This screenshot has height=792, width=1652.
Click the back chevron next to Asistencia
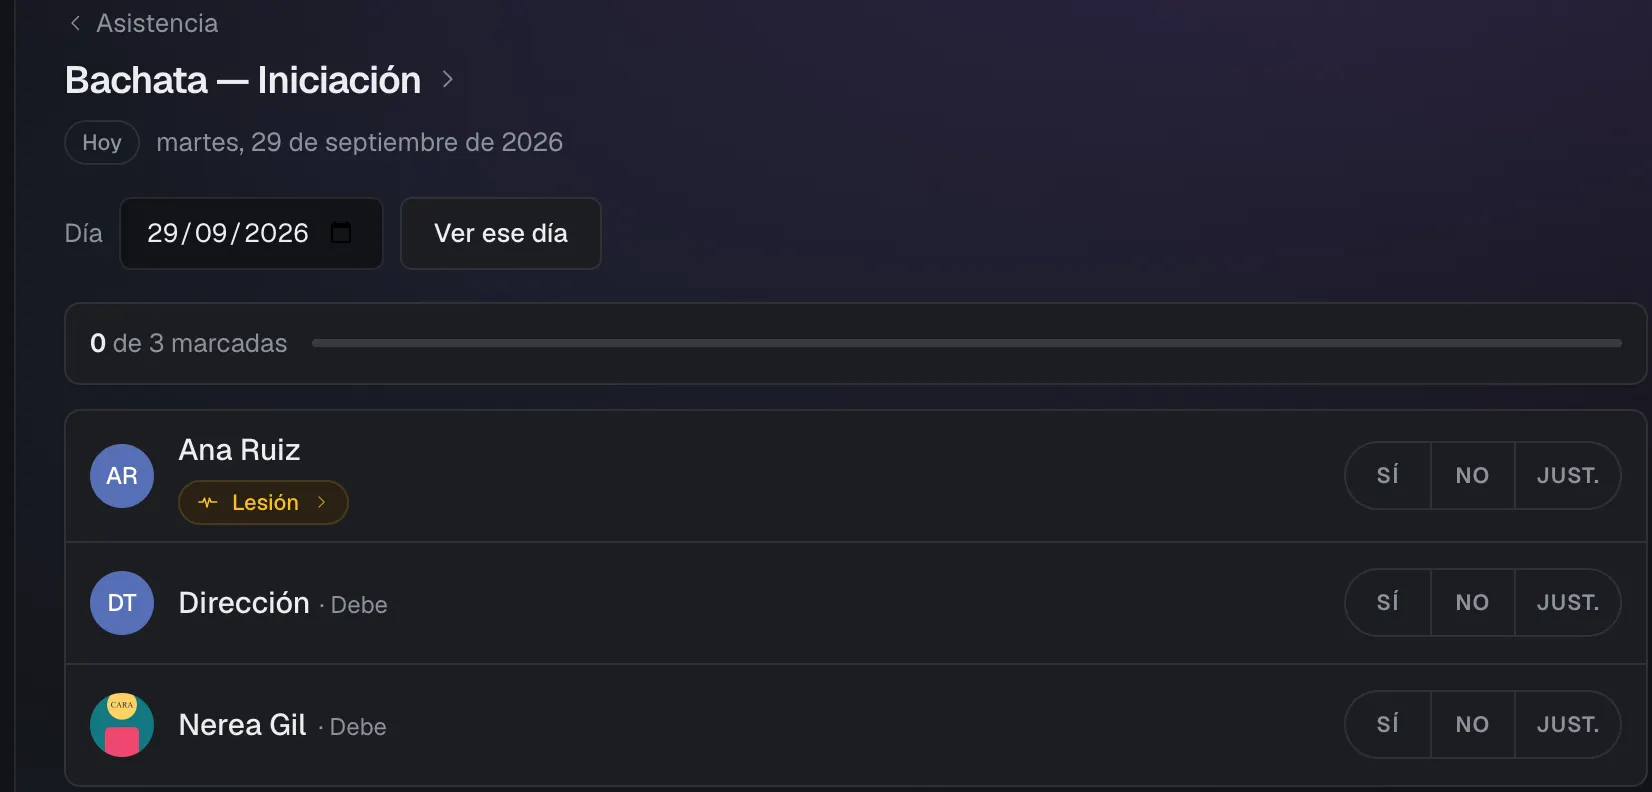click(x=75, y=23)
